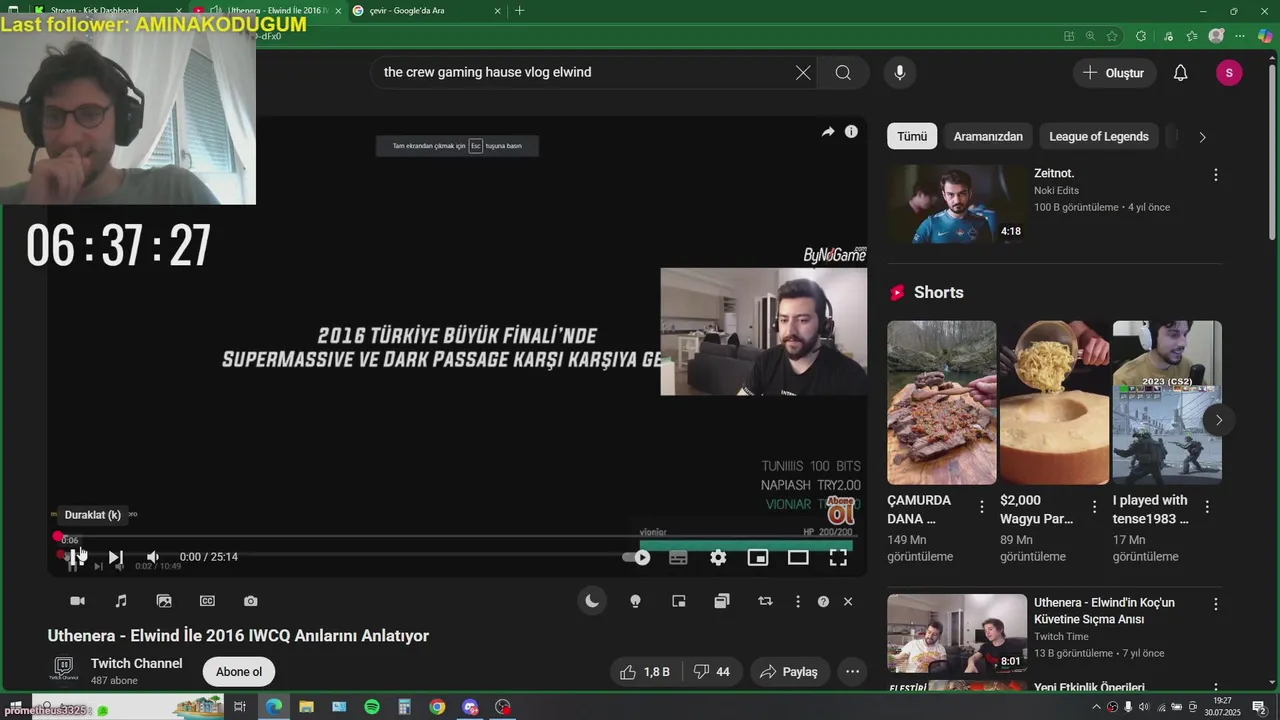Toggle the loop repeat icon
The image size is (1280, 720).
click(x=765, y=601)
